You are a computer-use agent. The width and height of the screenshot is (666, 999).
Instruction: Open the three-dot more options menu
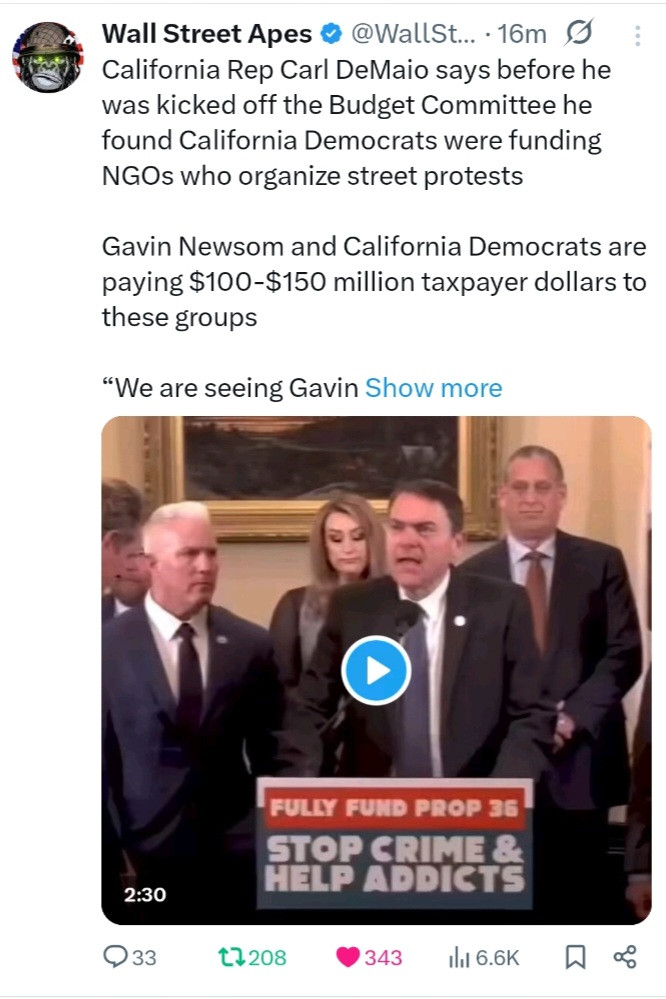pos(637,36)
